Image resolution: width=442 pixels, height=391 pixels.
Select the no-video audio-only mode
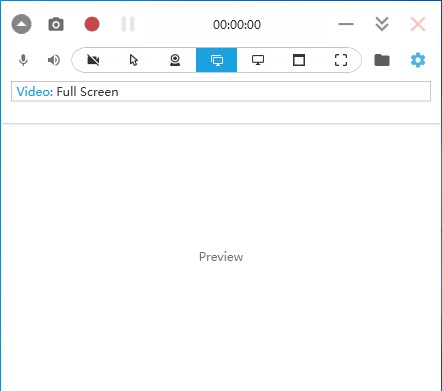click(x=93, y=60)
